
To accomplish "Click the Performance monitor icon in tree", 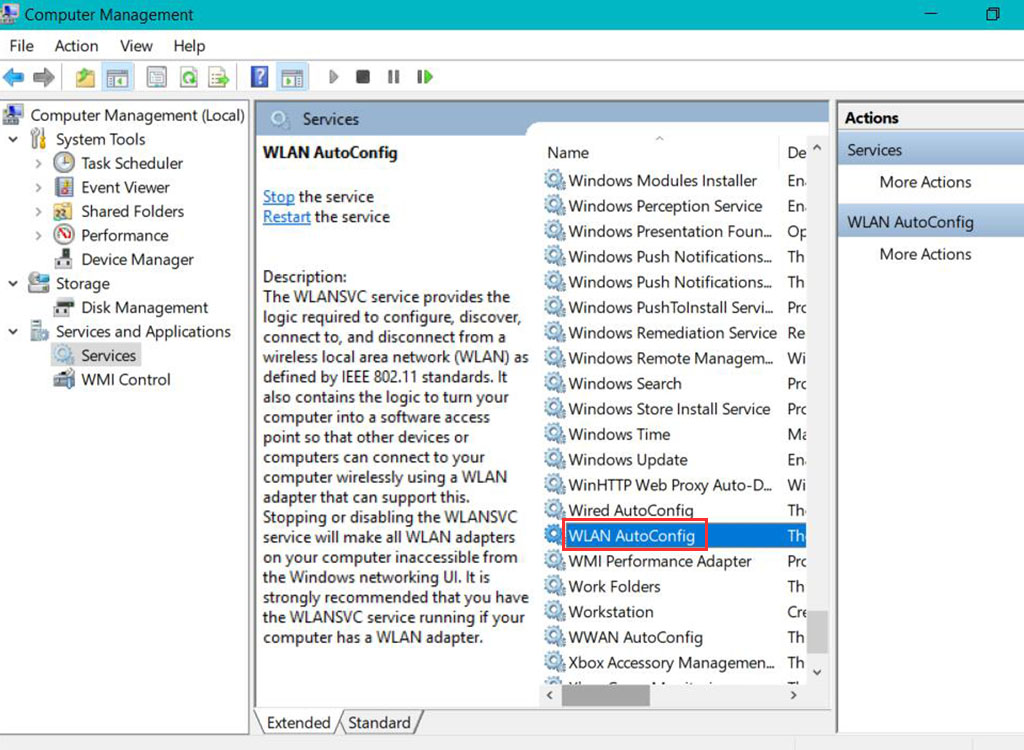I will (x=64, y=235).
